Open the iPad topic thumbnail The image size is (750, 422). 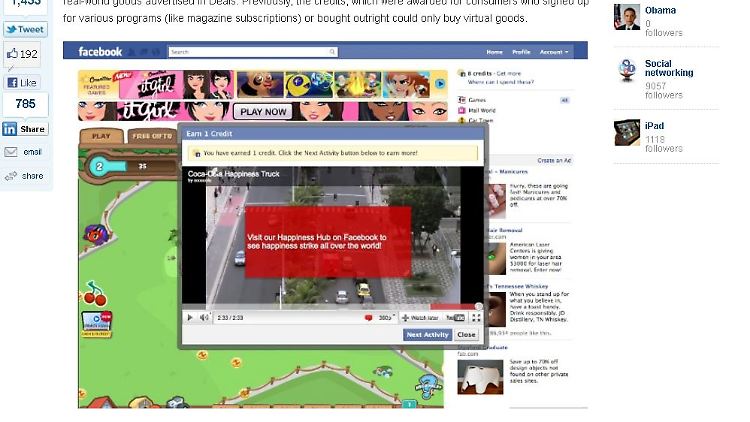(627, 132)
